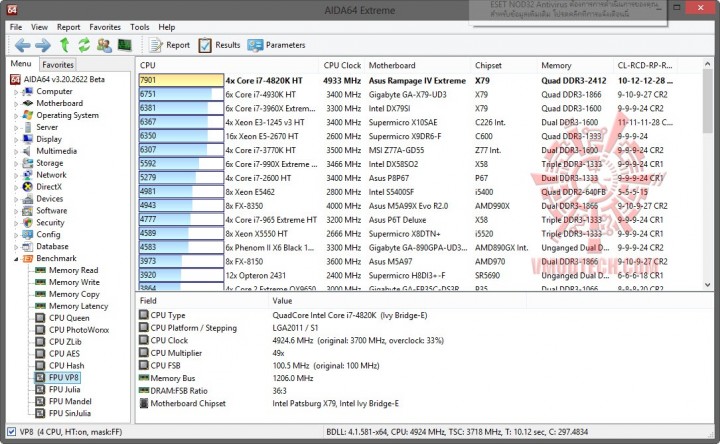Screen dimensions: 720x444
Task: Expand the Operating System tree node
Action: (16, 116)
